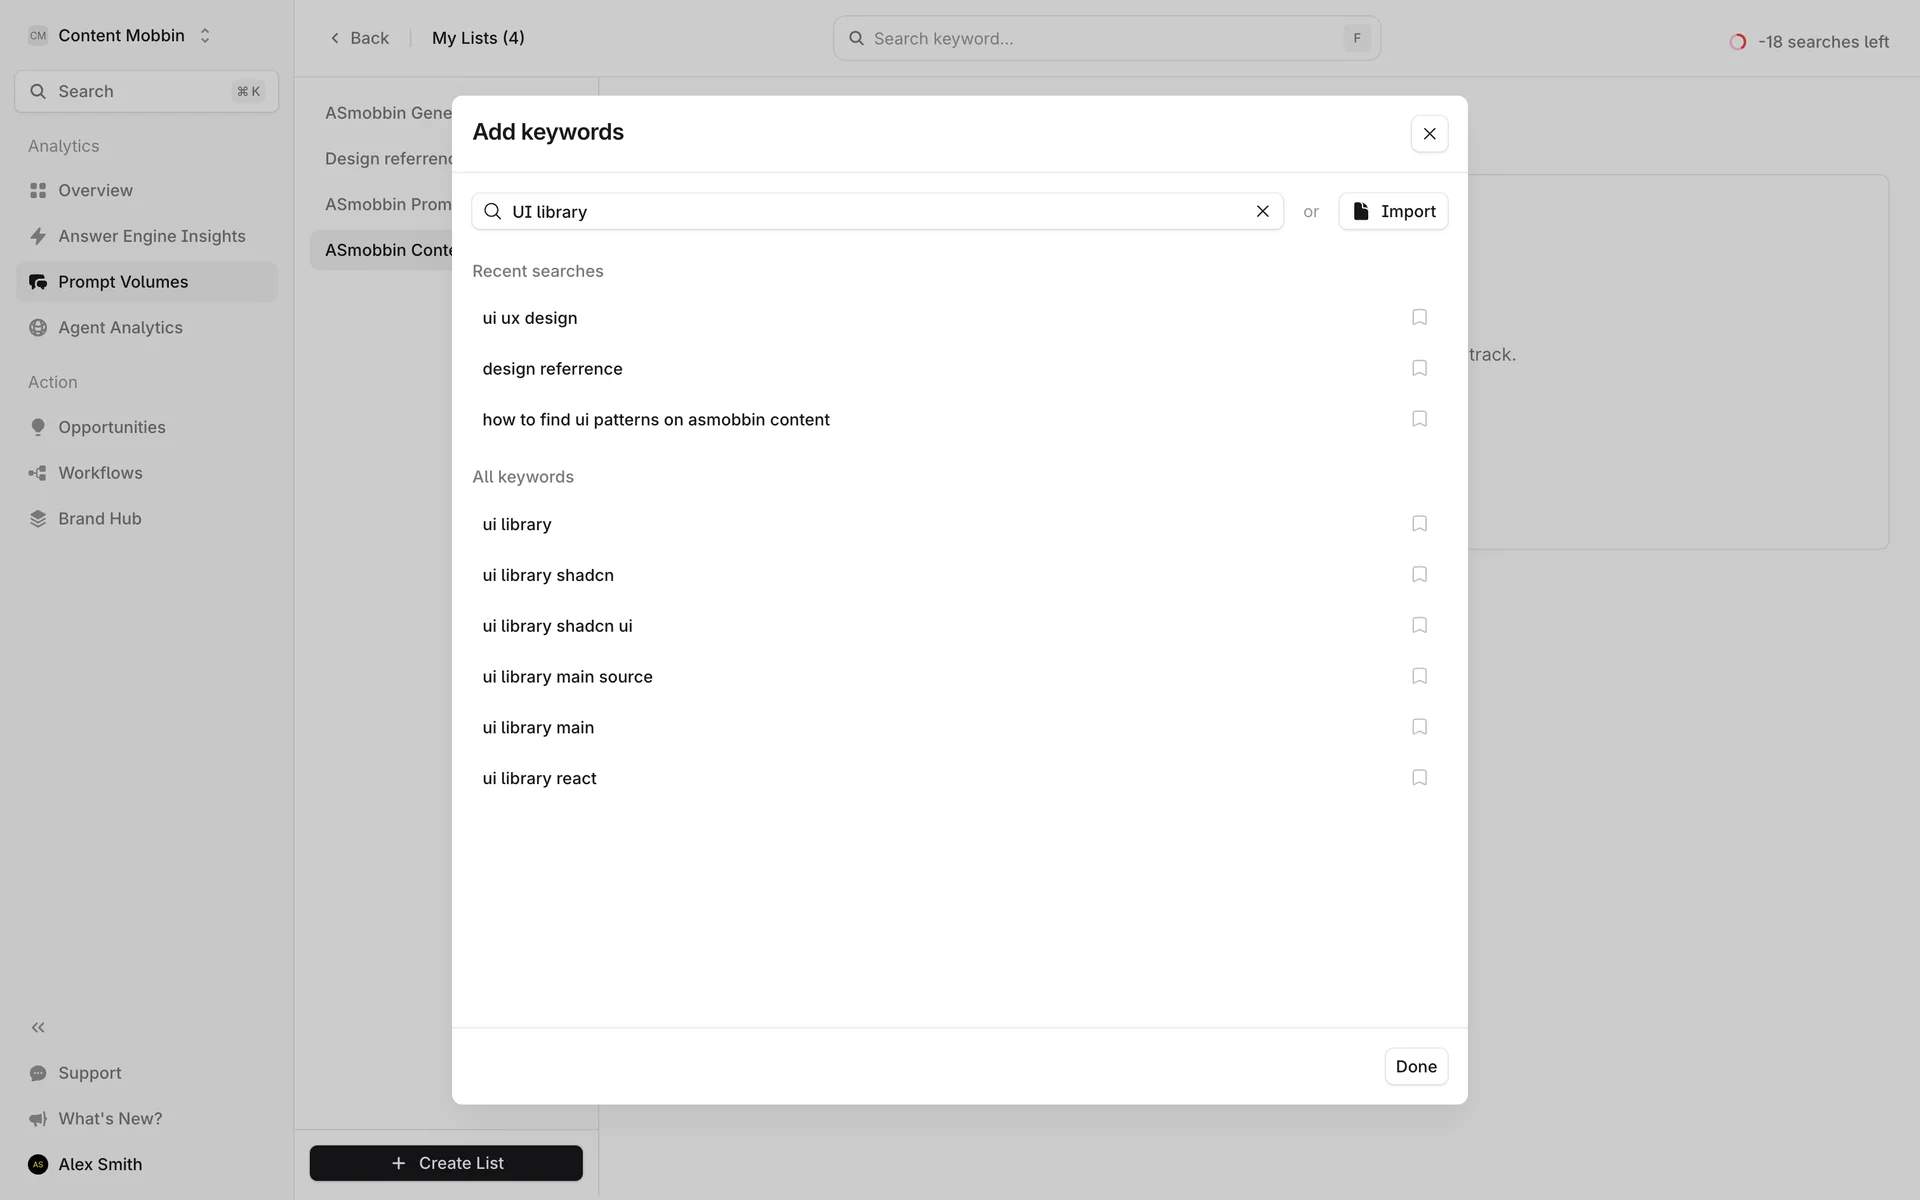Expand the Content Mobbin workspace switcher

205,36
